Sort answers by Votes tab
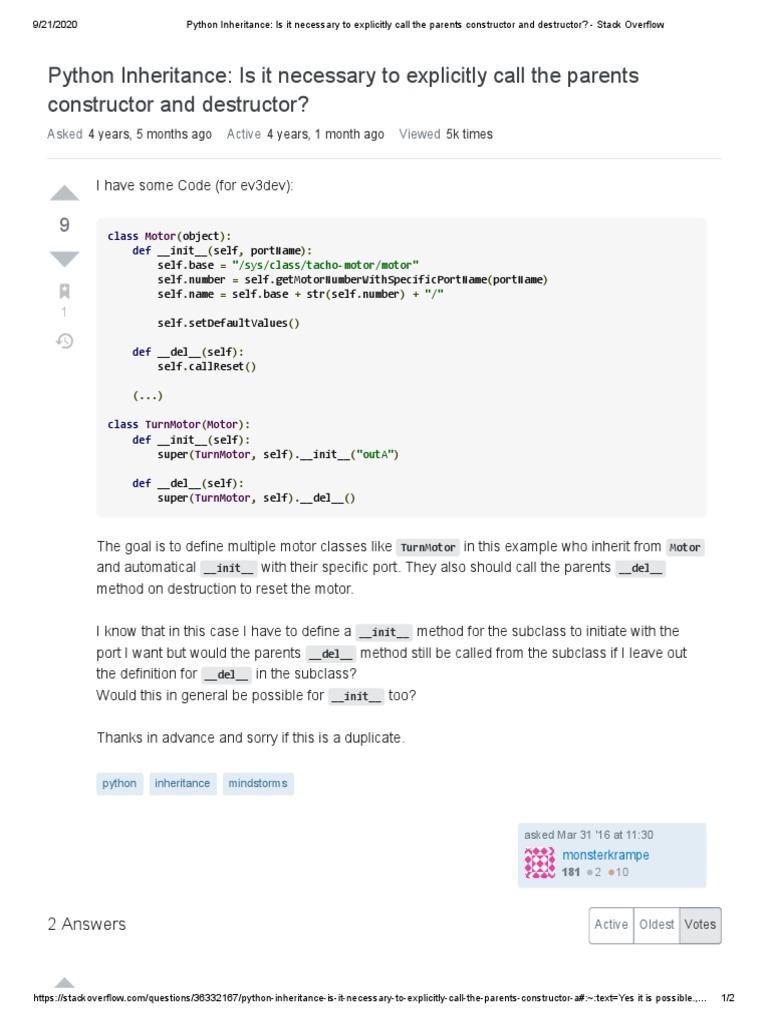 coord(700,925)
